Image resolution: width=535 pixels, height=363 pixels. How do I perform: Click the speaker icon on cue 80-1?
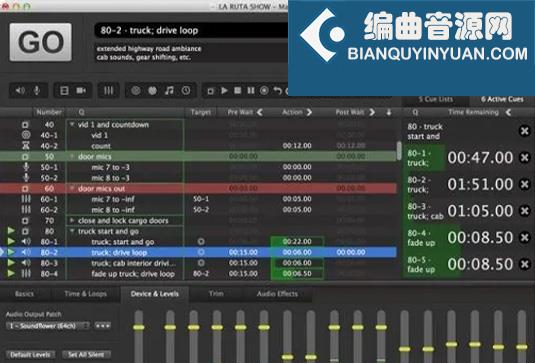[x=26, y=242]
